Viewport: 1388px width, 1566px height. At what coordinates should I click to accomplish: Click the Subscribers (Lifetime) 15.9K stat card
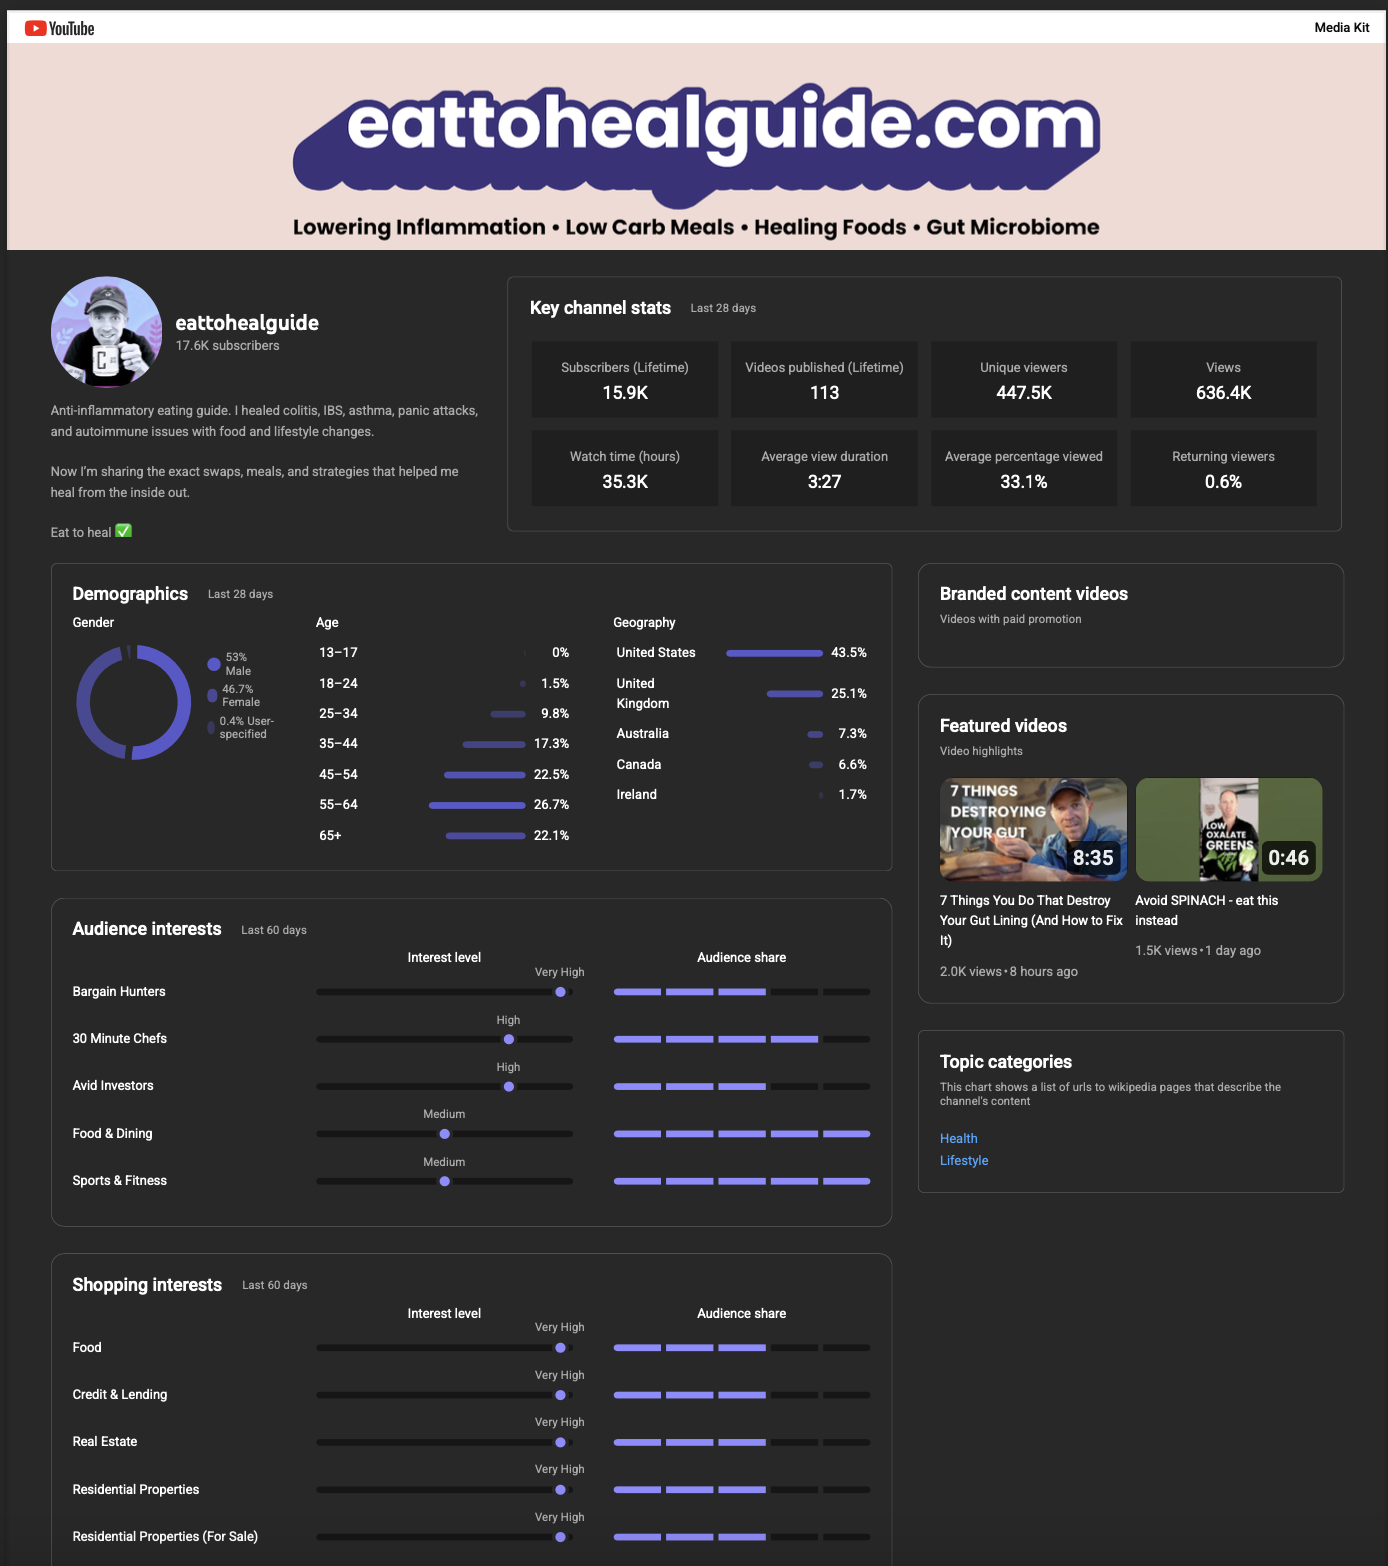625,379
